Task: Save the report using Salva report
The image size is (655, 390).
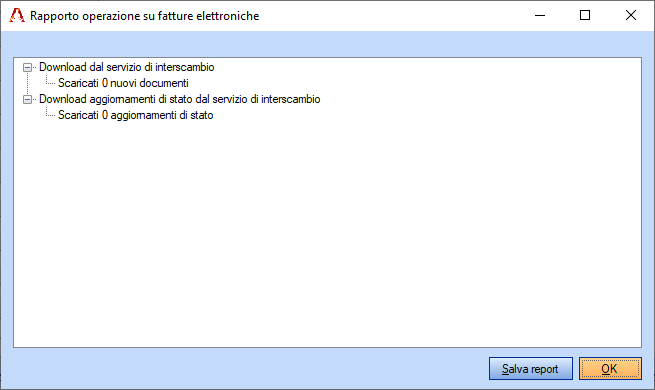Action: coord(531,369)
